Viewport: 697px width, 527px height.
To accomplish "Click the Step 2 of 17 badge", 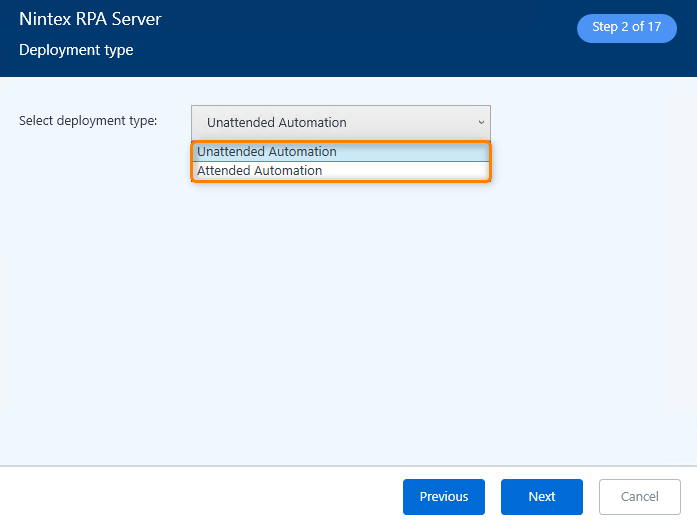I will pyautogui.click(x=626, y=28).
